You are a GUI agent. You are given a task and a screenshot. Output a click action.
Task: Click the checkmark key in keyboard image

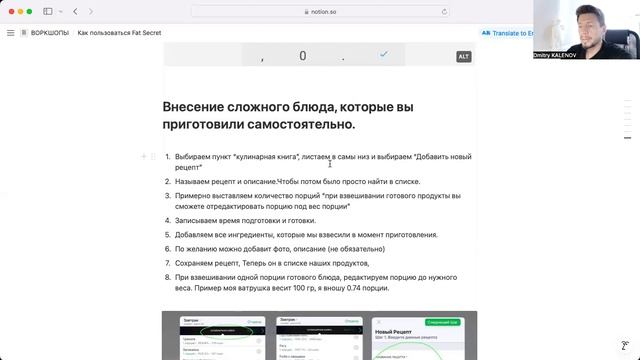[384, 54]
